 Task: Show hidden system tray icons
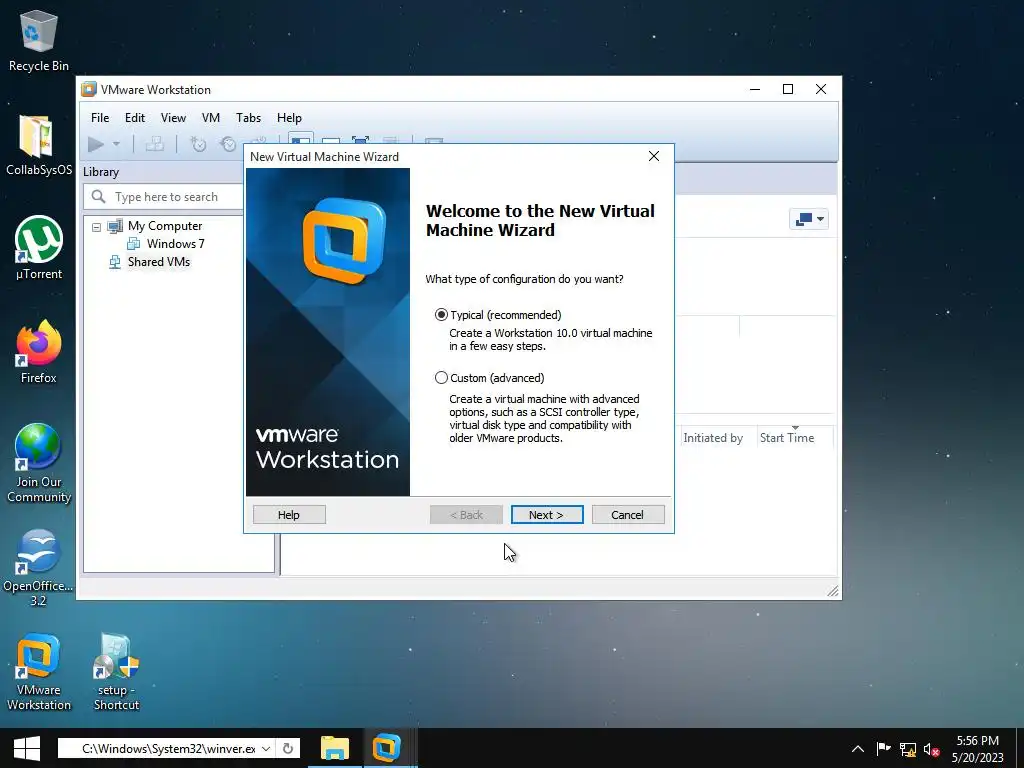[x=858, y=748]
